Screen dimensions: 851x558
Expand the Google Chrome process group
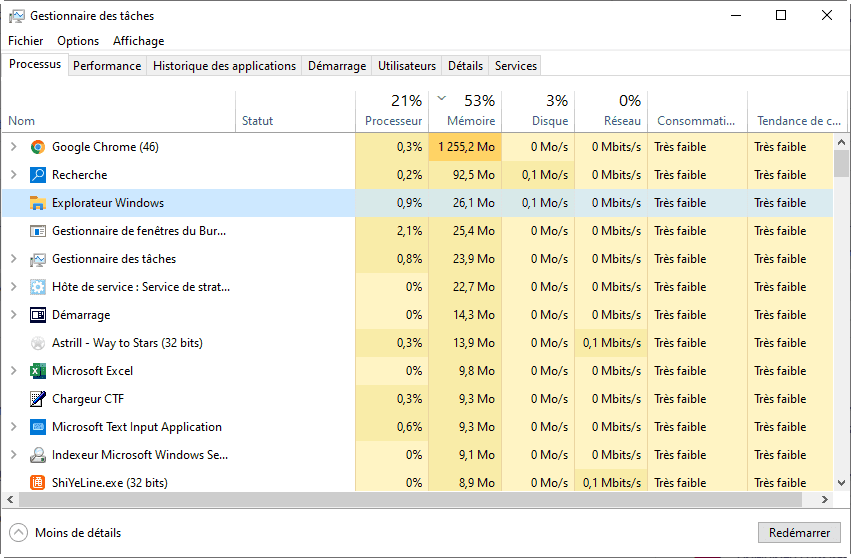click(x=13, y=147)
